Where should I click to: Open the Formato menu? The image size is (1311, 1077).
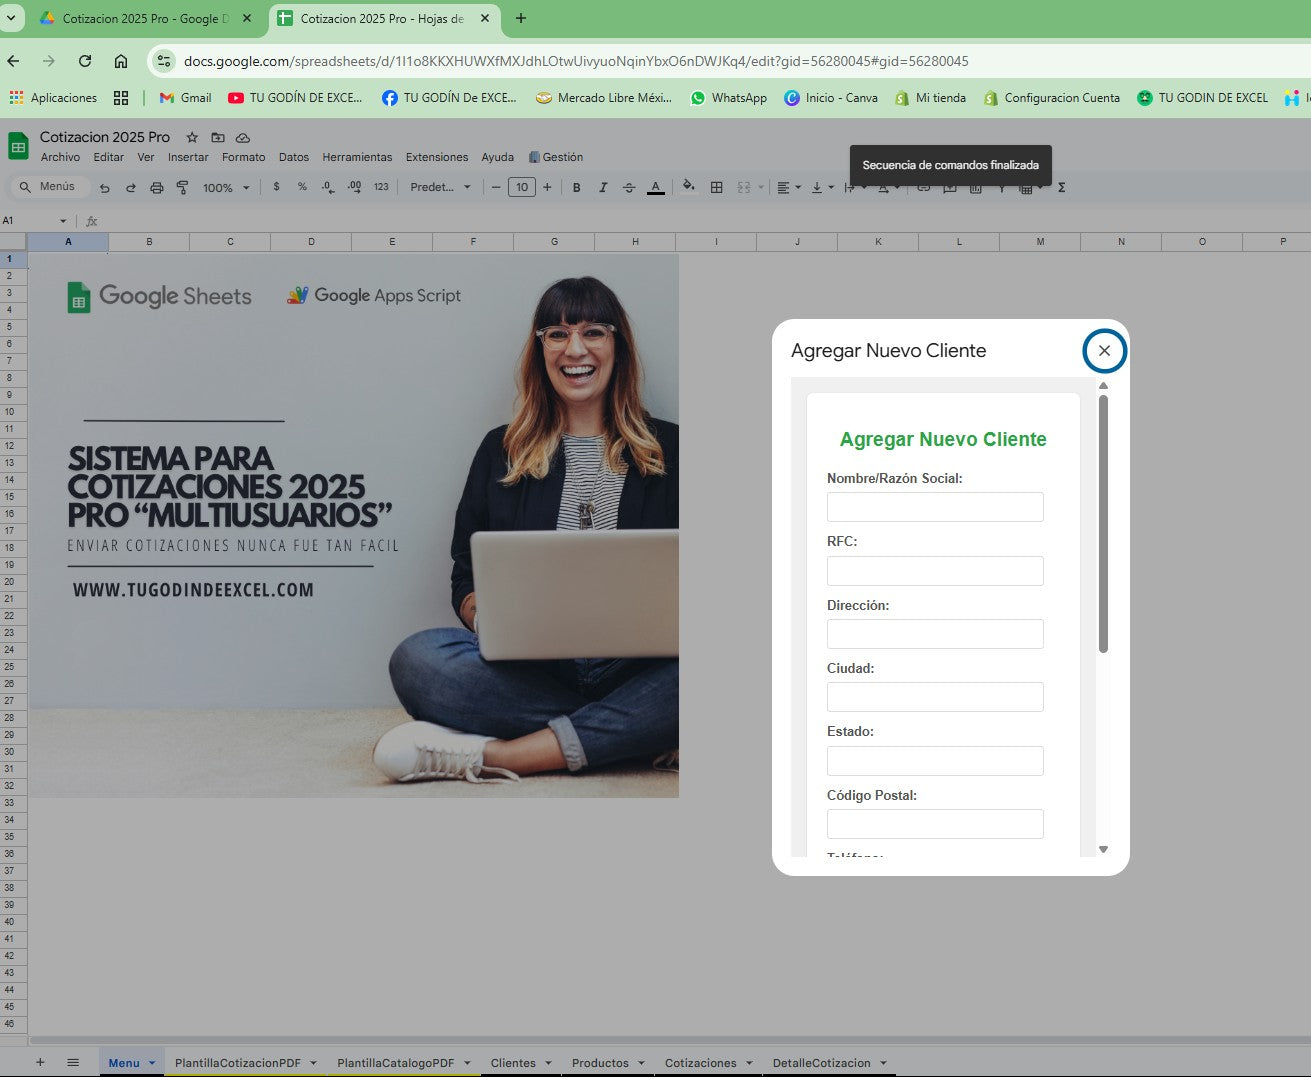tap(243, 157)
